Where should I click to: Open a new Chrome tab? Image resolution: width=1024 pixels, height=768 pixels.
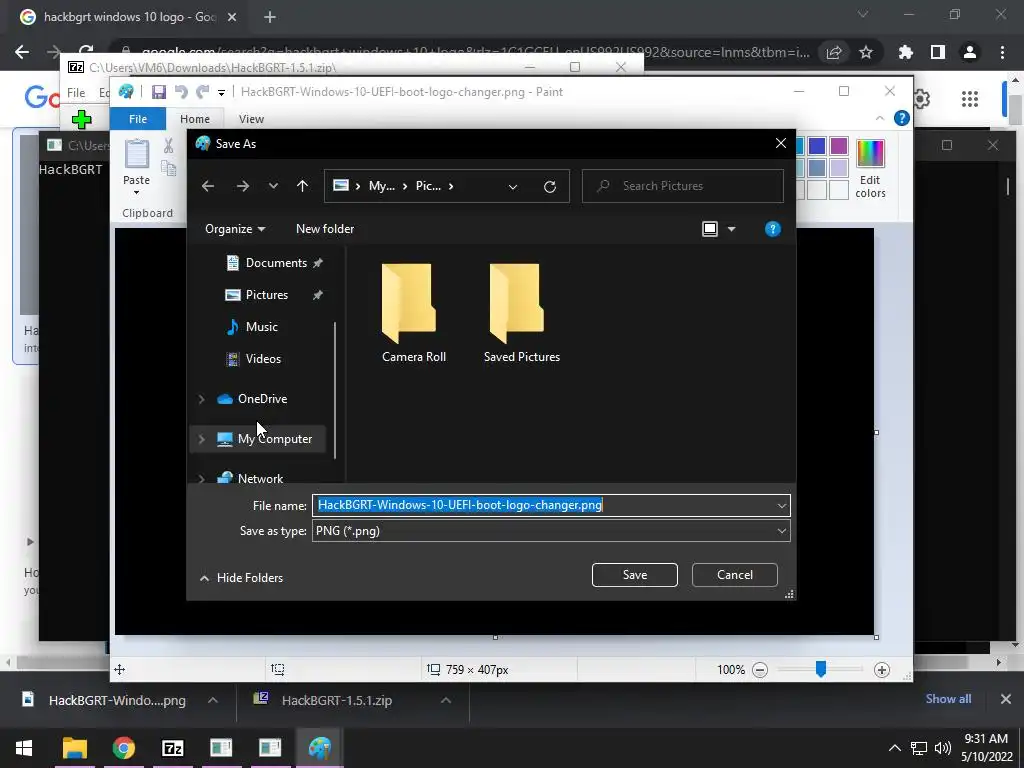point(270,17)
